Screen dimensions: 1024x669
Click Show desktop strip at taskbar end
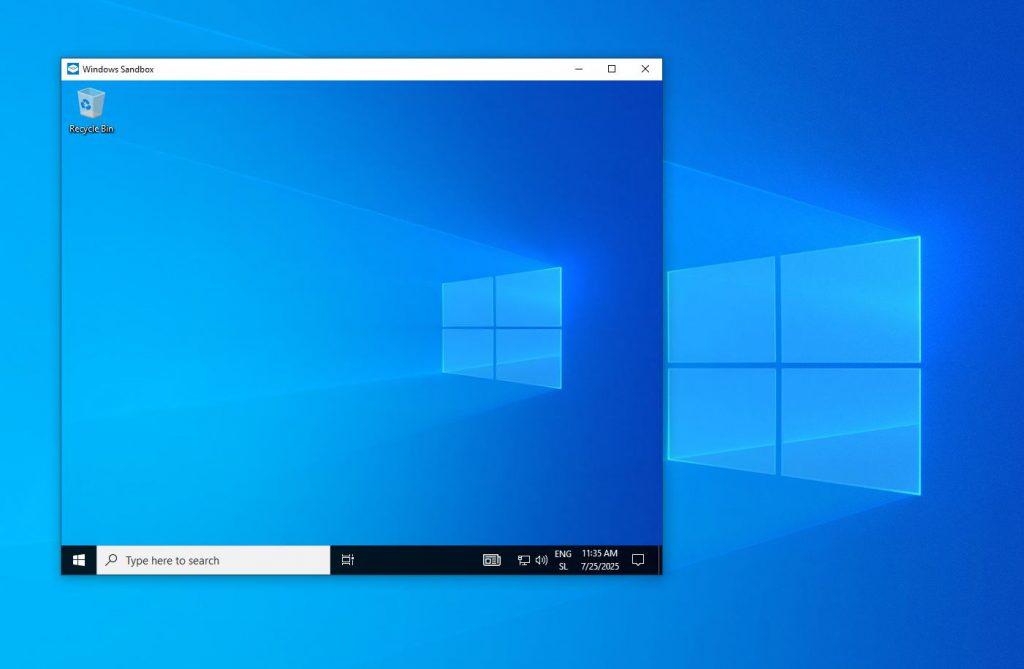(660, 560)
